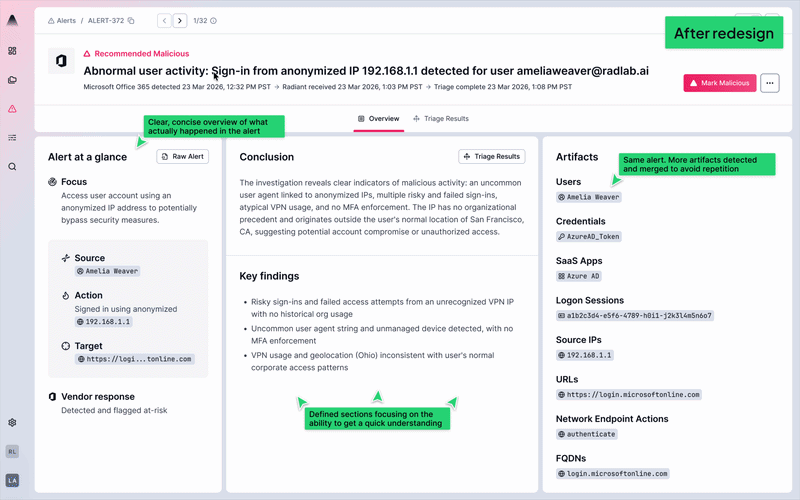Open the dashboard icon in the sidebar
Screen dimensions: 800x500
[x=12, y=51]
